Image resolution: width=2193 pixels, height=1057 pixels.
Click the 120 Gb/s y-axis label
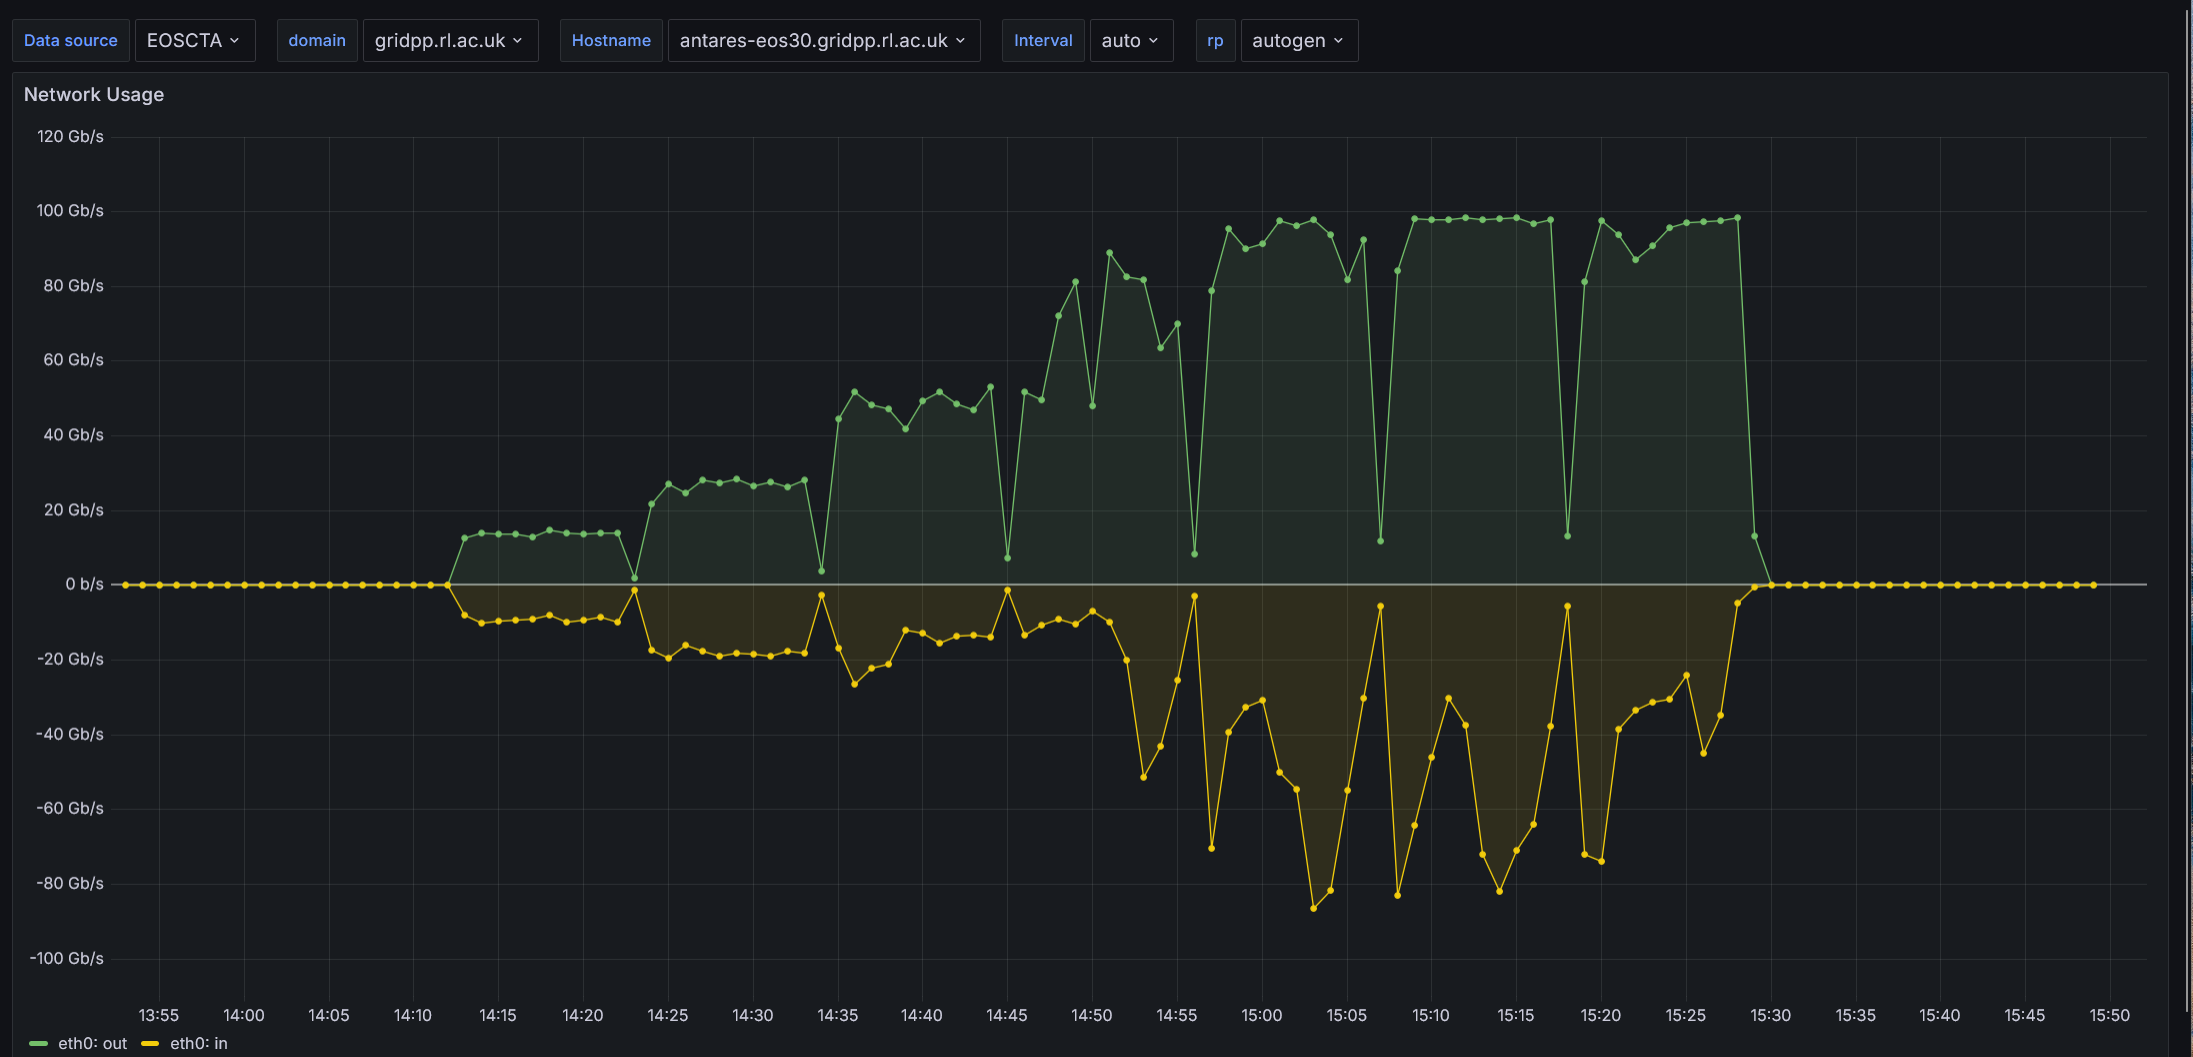pyautogui.click(x=70, y=136)
